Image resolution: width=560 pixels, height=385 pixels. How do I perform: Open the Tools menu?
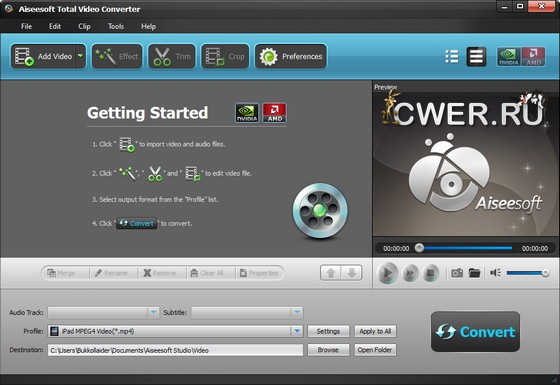click(x=116, y=26)
